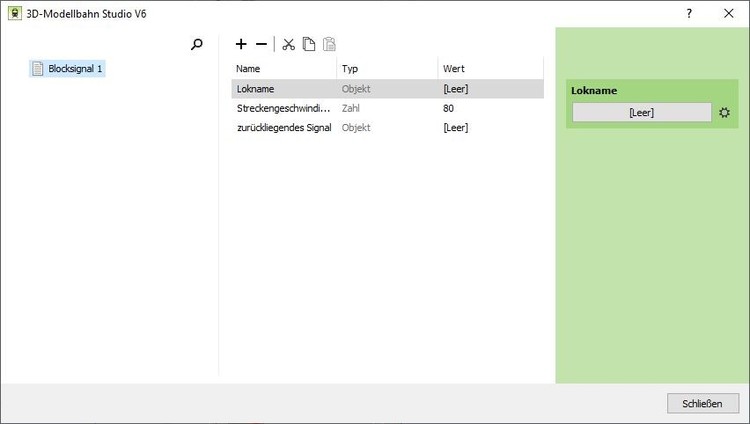Click the Blocksignal 1 document icon
The height and width of the screenshot is (424, 750).
coord(38,69)
